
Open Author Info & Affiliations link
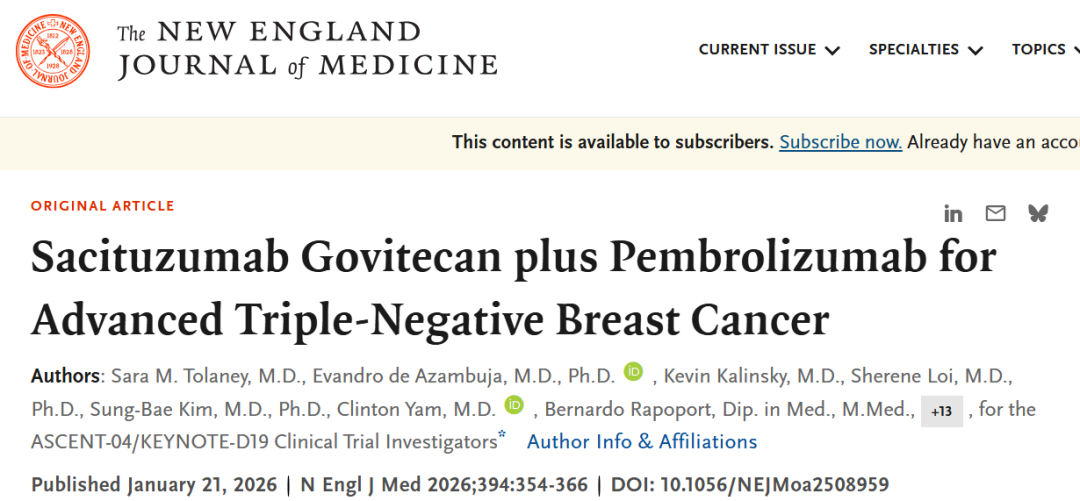coord(642,442)
